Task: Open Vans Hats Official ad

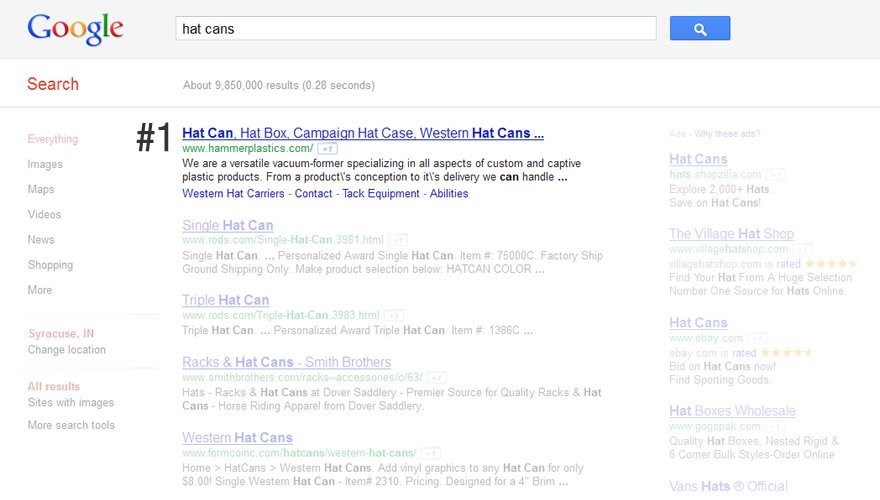Action: (728, 486)
